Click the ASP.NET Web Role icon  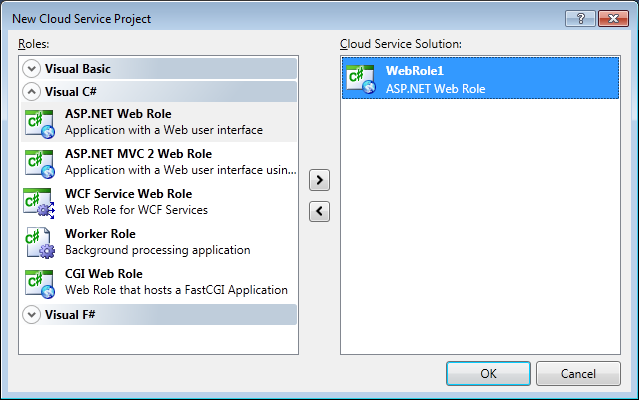point(39,121)
